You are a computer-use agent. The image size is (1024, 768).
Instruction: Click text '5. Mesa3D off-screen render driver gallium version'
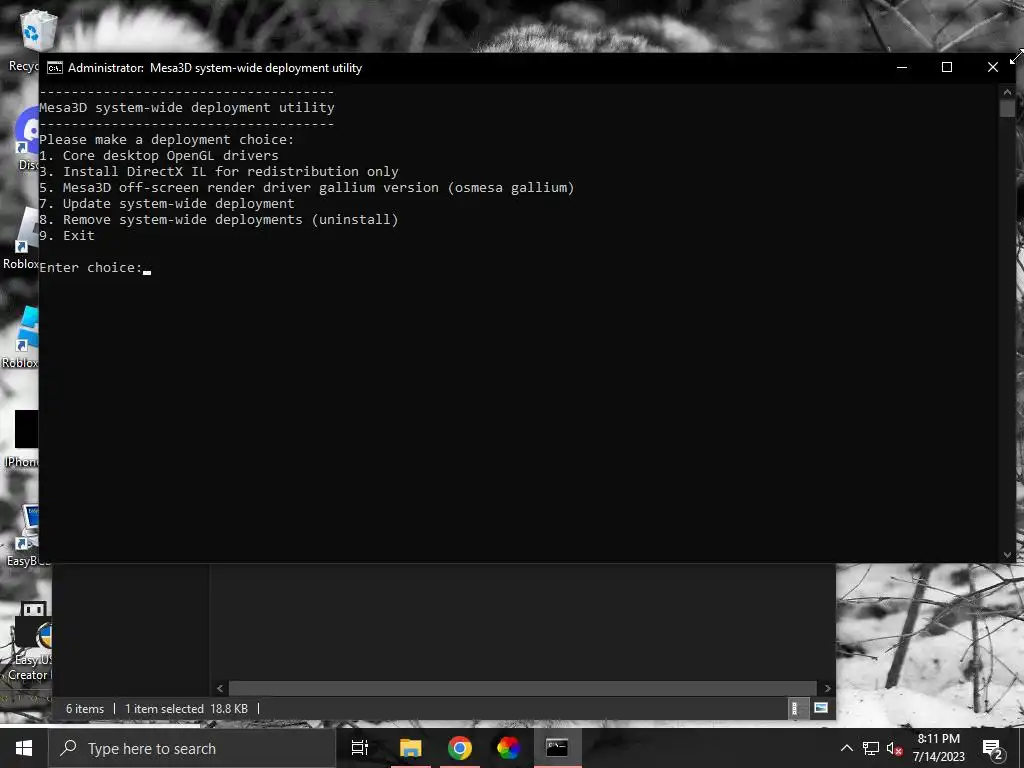click(239, 187)
